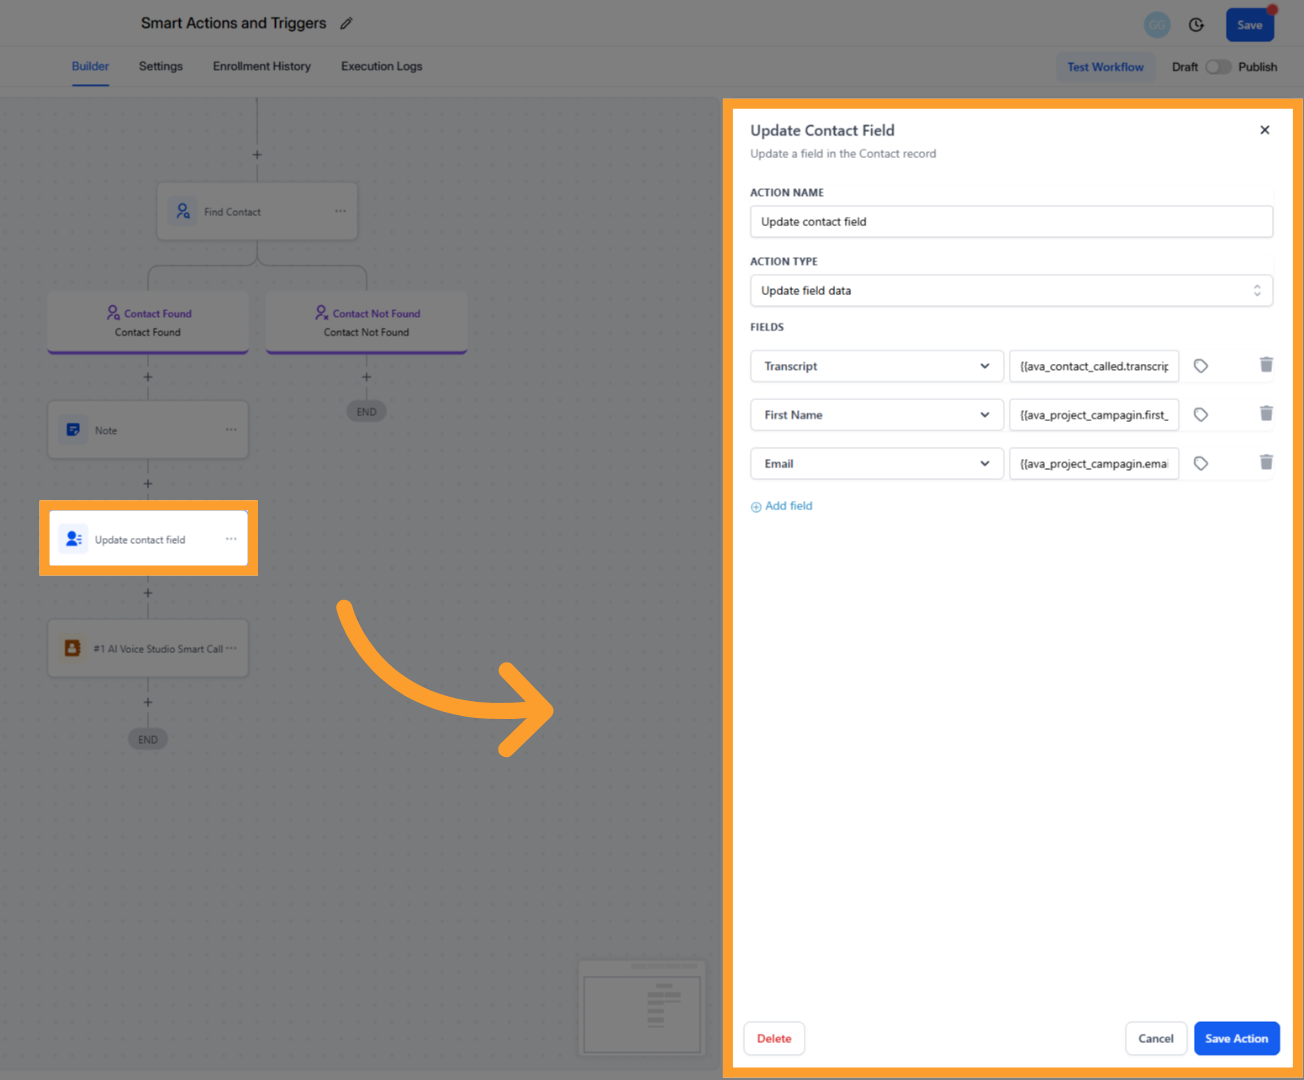Viewport: 1304px width, 1080px height.
Task: Open Update contact field node options menu
Action: (231, 539)
